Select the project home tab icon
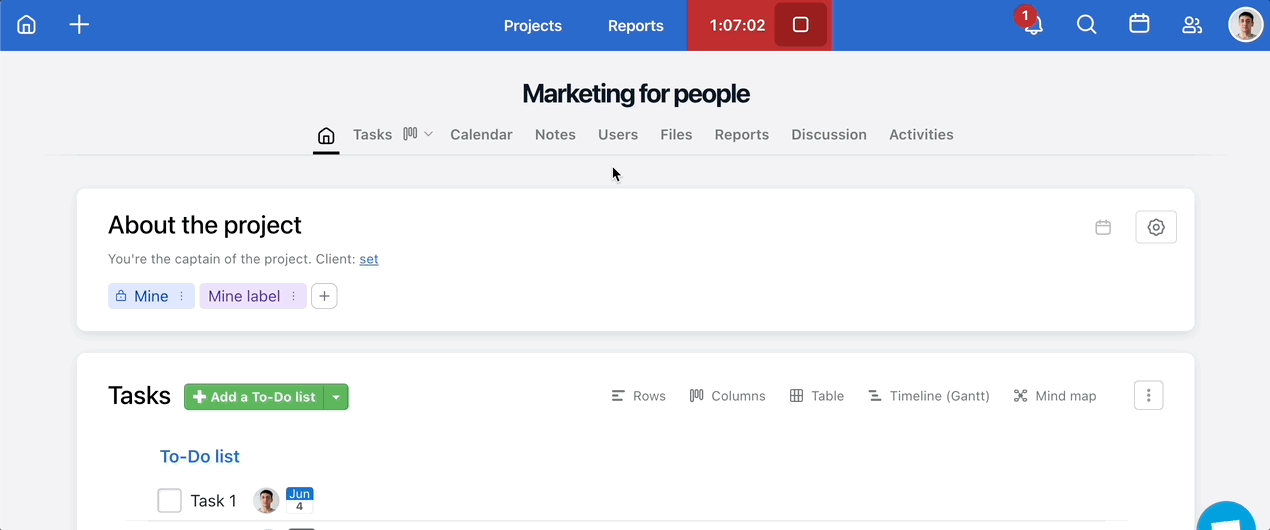Screen dimensions: 1270x530 (x=326, y=135)
